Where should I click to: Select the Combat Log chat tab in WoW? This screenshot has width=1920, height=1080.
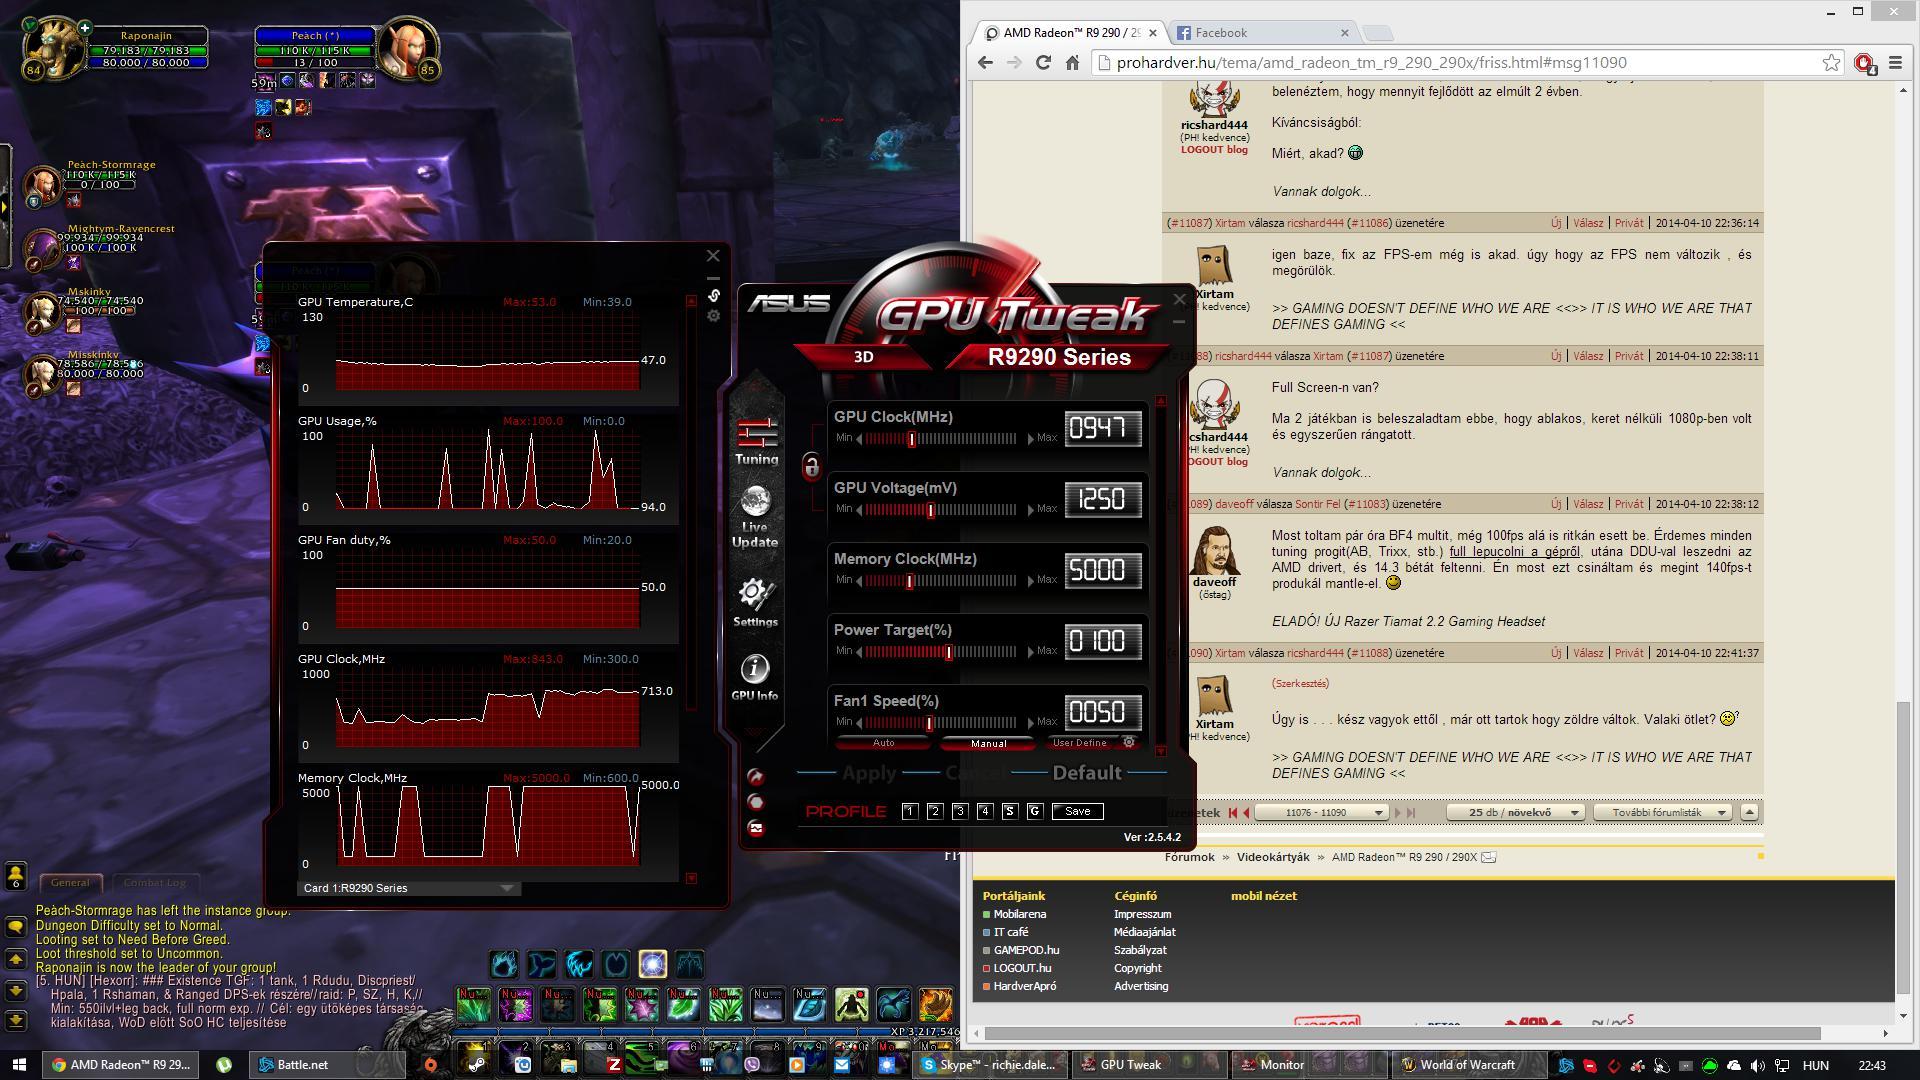point(155,883)
